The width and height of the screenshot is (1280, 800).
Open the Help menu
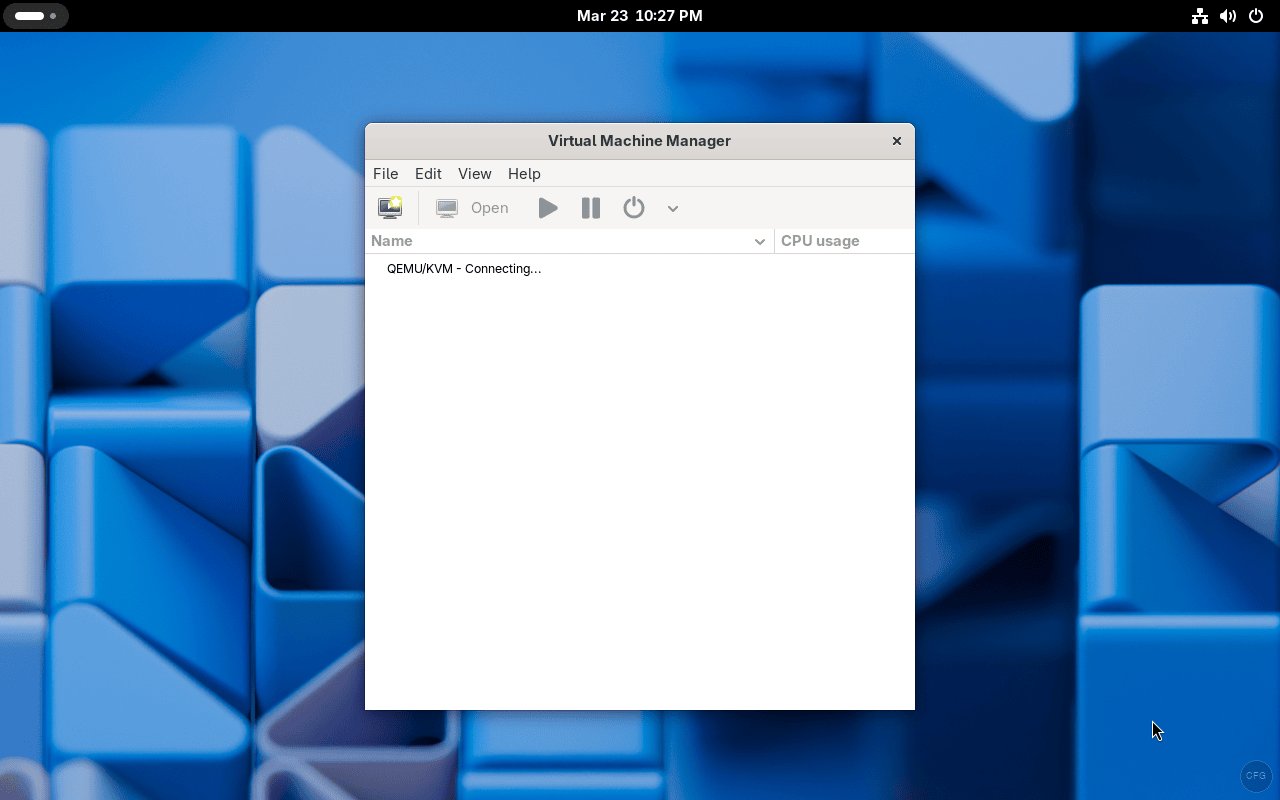point(524,173)
